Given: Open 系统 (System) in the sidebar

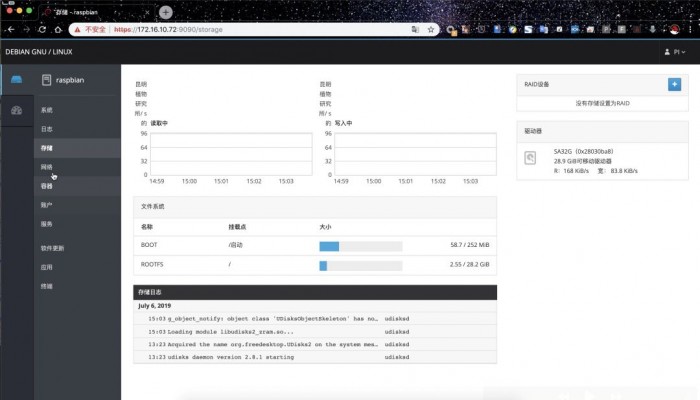Looking at the screenshot, I should 47,110.
